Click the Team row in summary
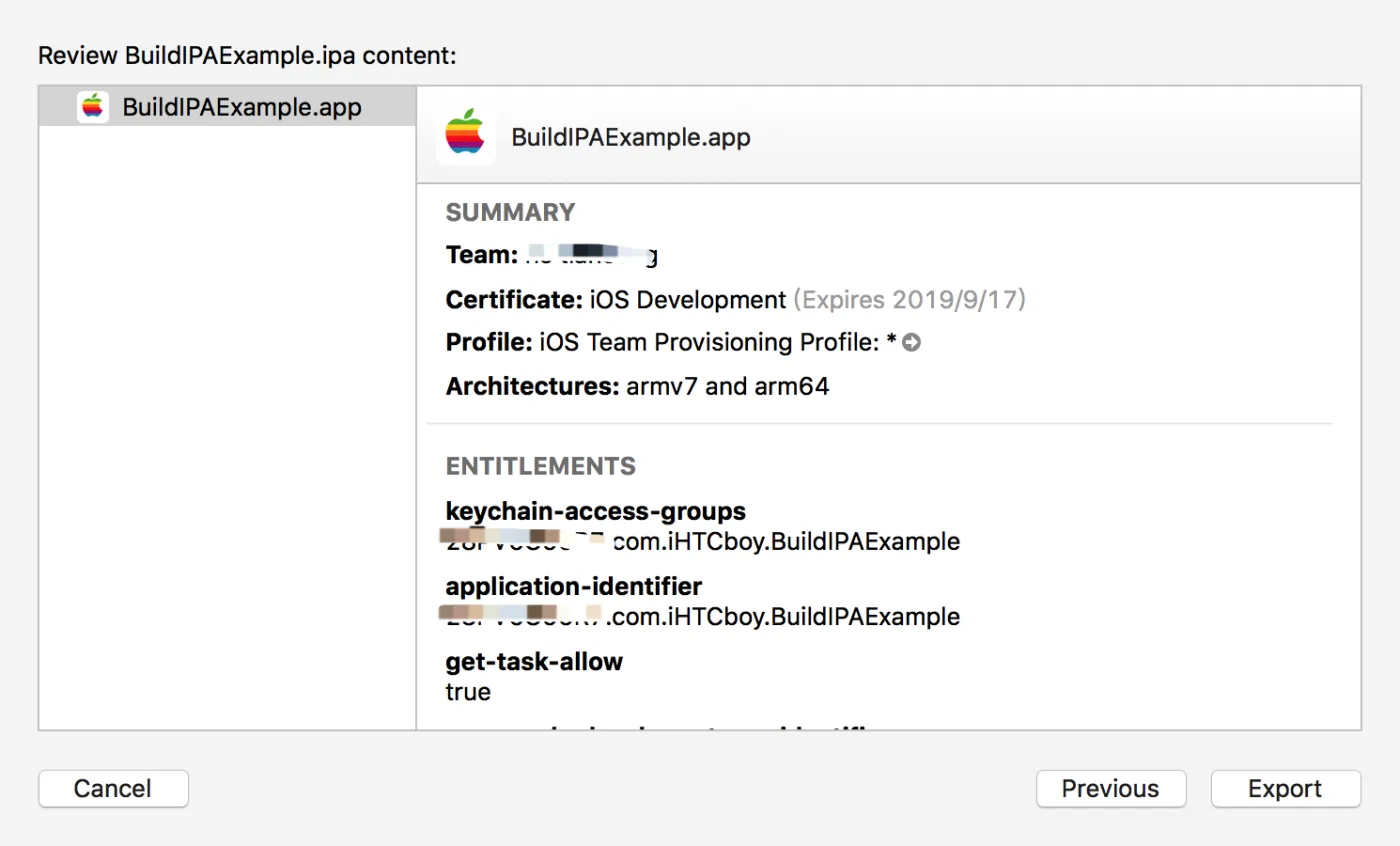This screenshot has height=846, width=1400. point(551,256)
